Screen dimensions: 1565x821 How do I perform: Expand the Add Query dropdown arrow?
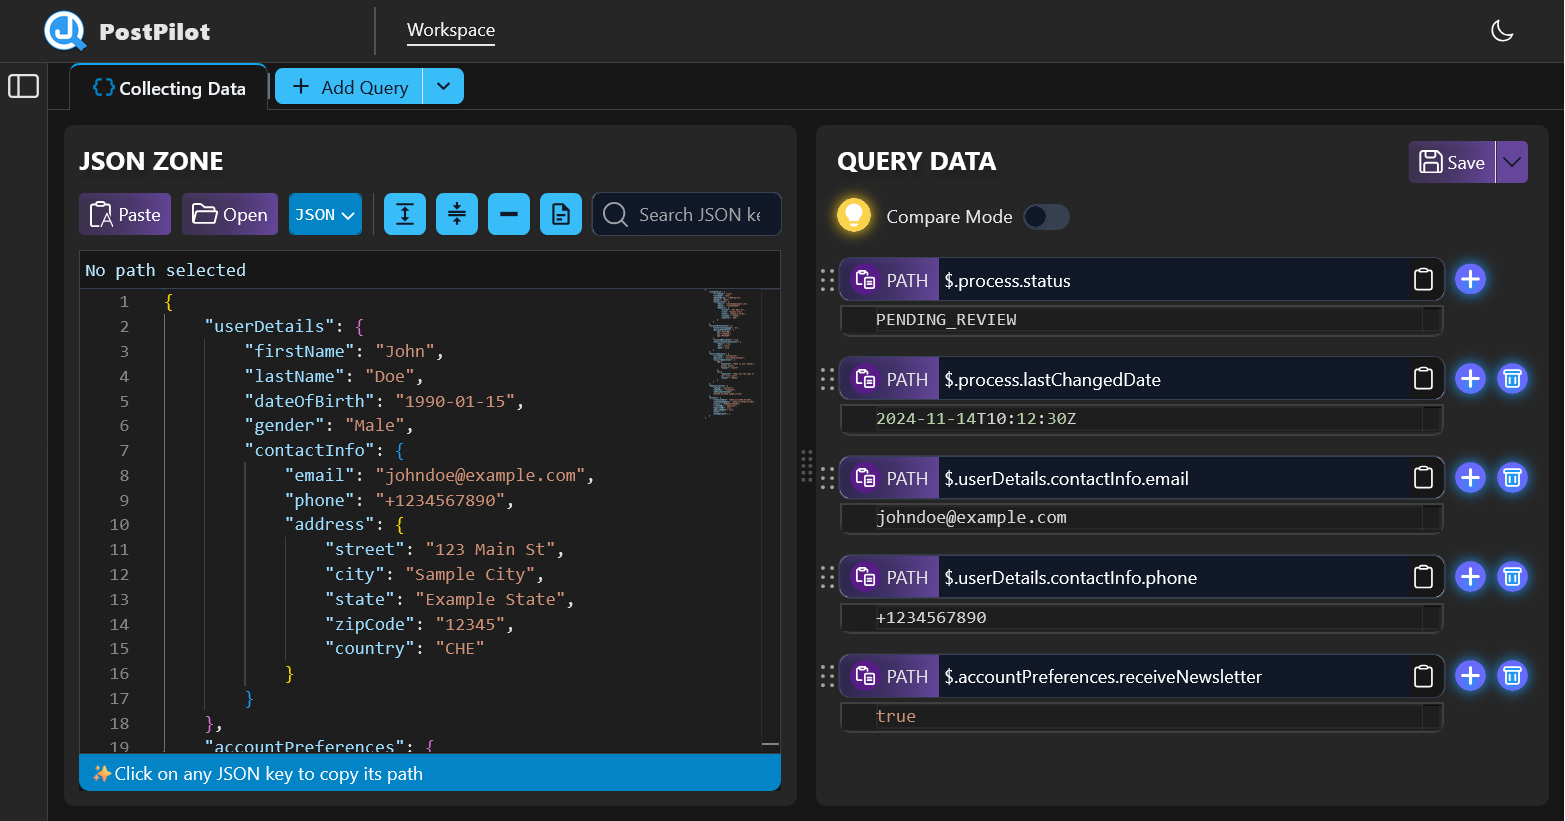point(443,86)
